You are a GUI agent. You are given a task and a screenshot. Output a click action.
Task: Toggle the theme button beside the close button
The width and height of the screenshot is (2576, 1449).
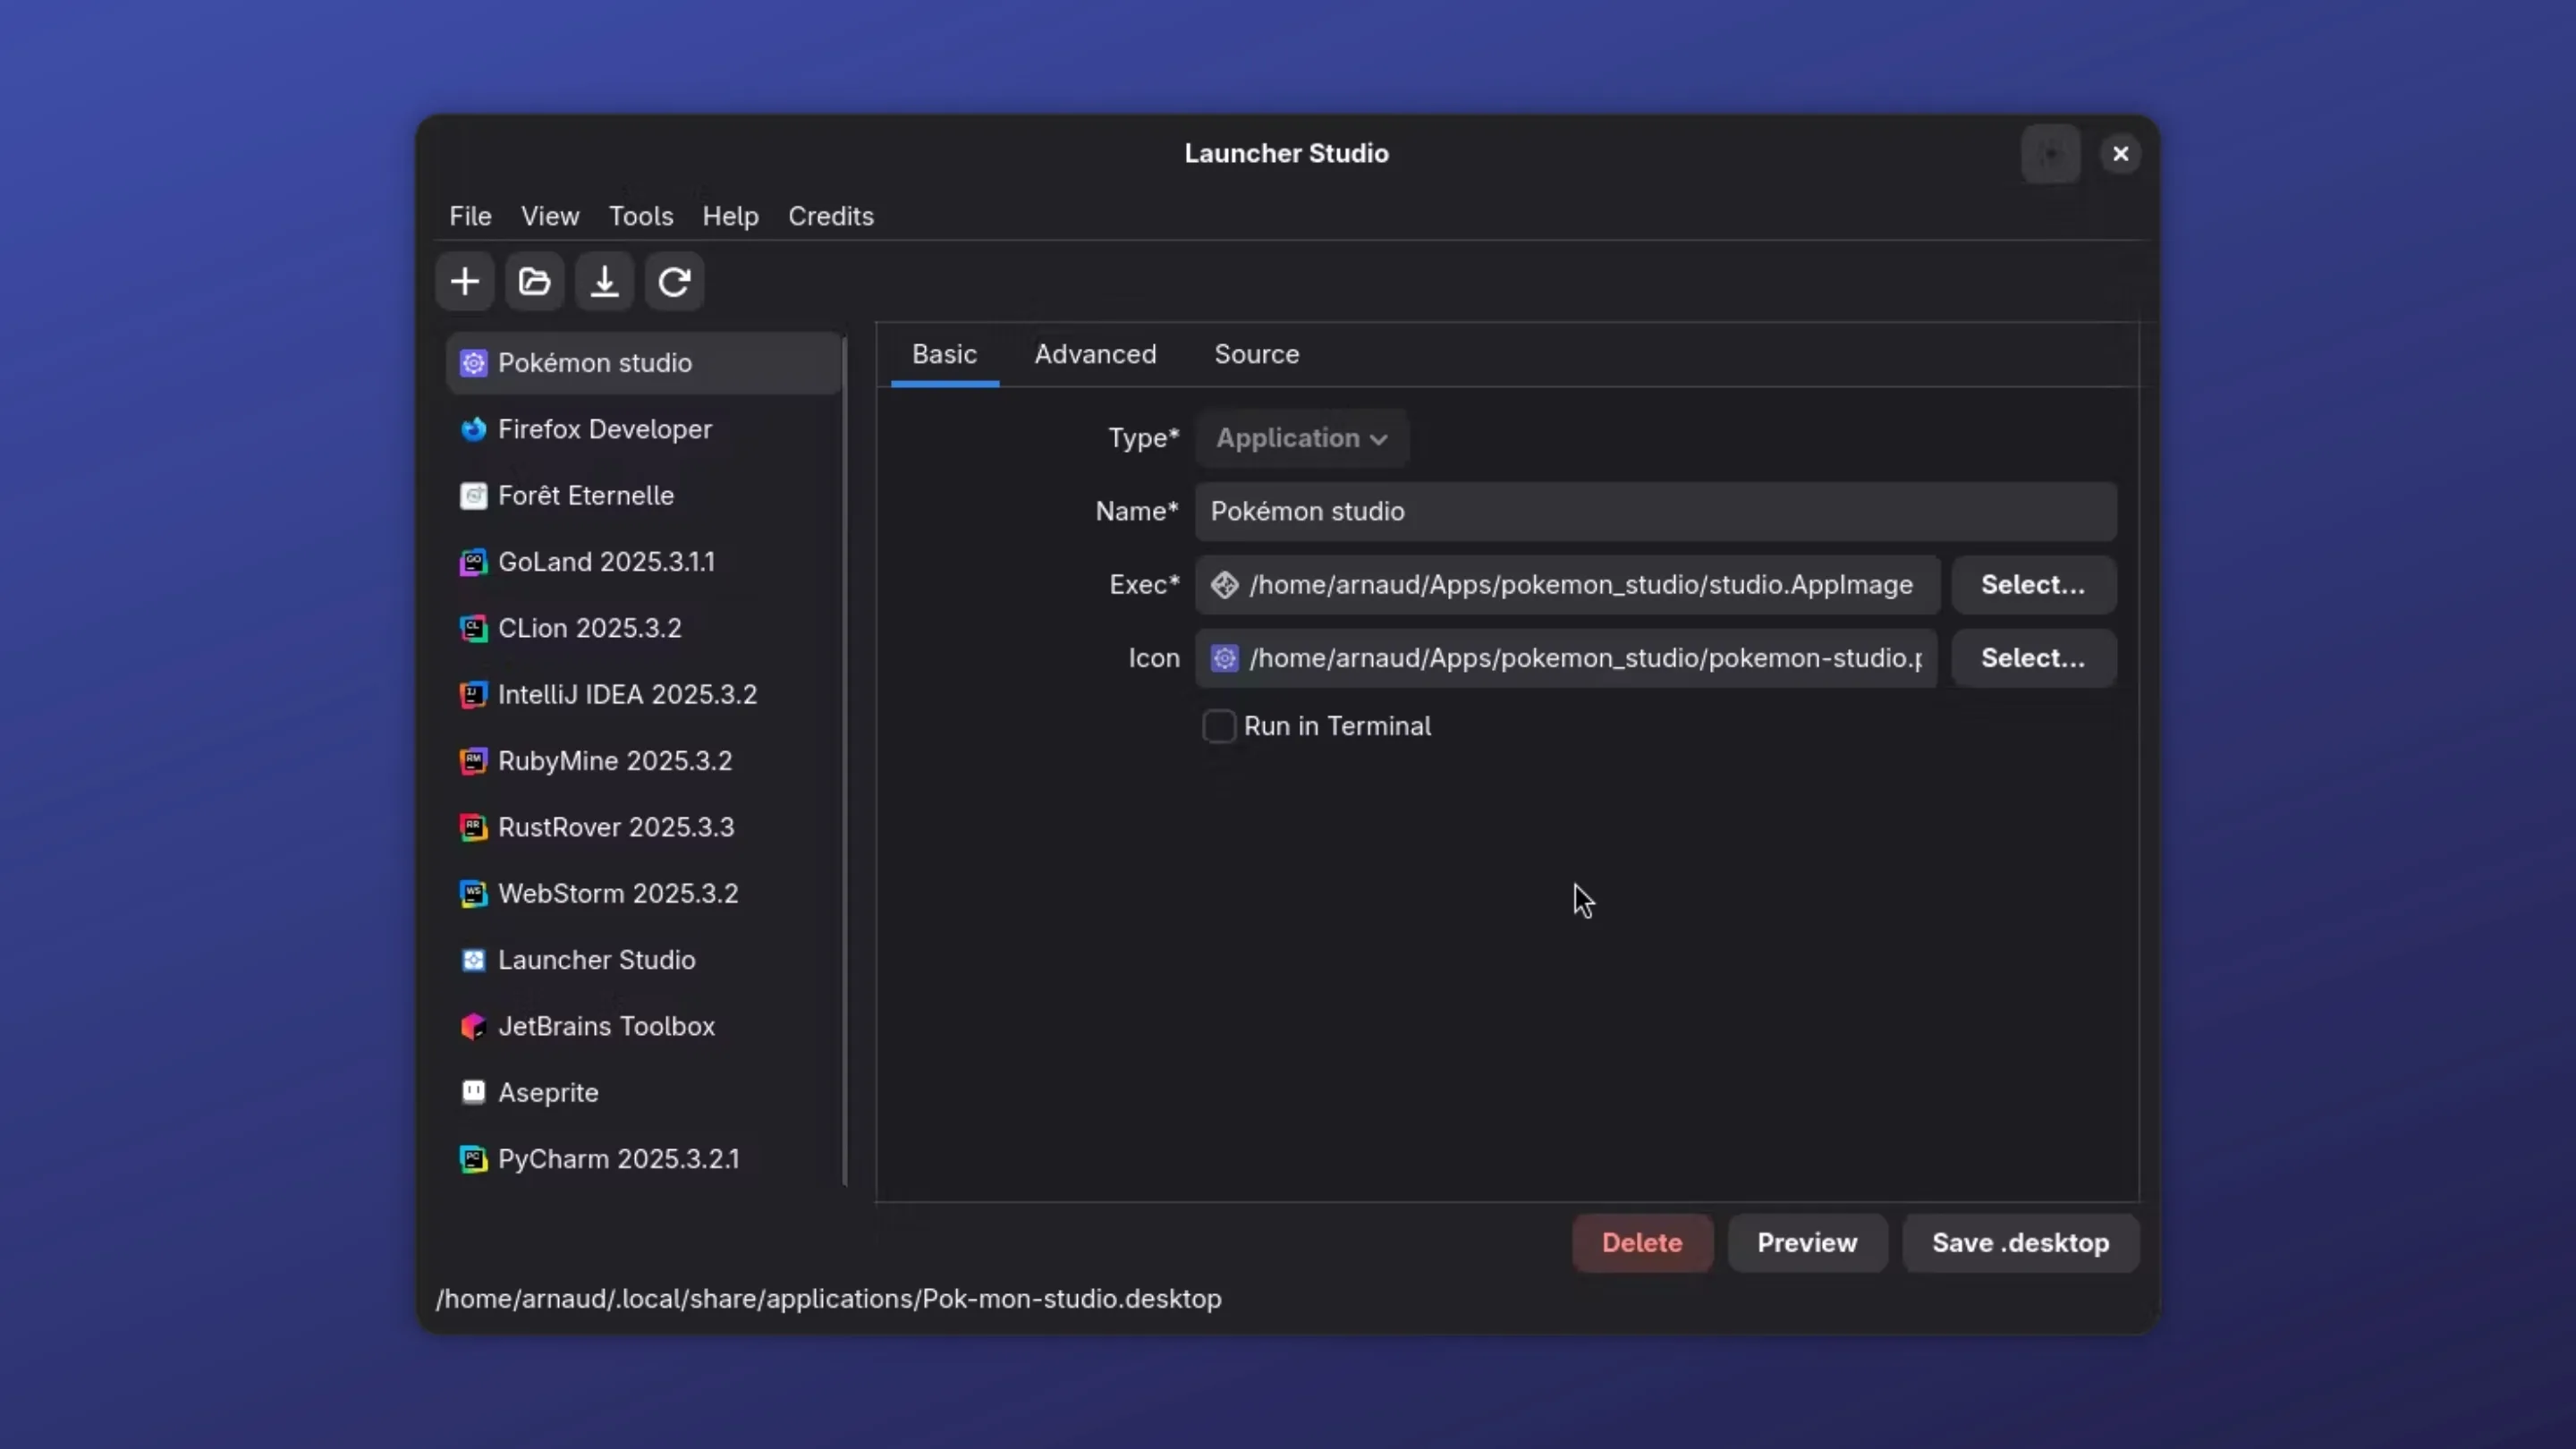(x=2050, y=154)
